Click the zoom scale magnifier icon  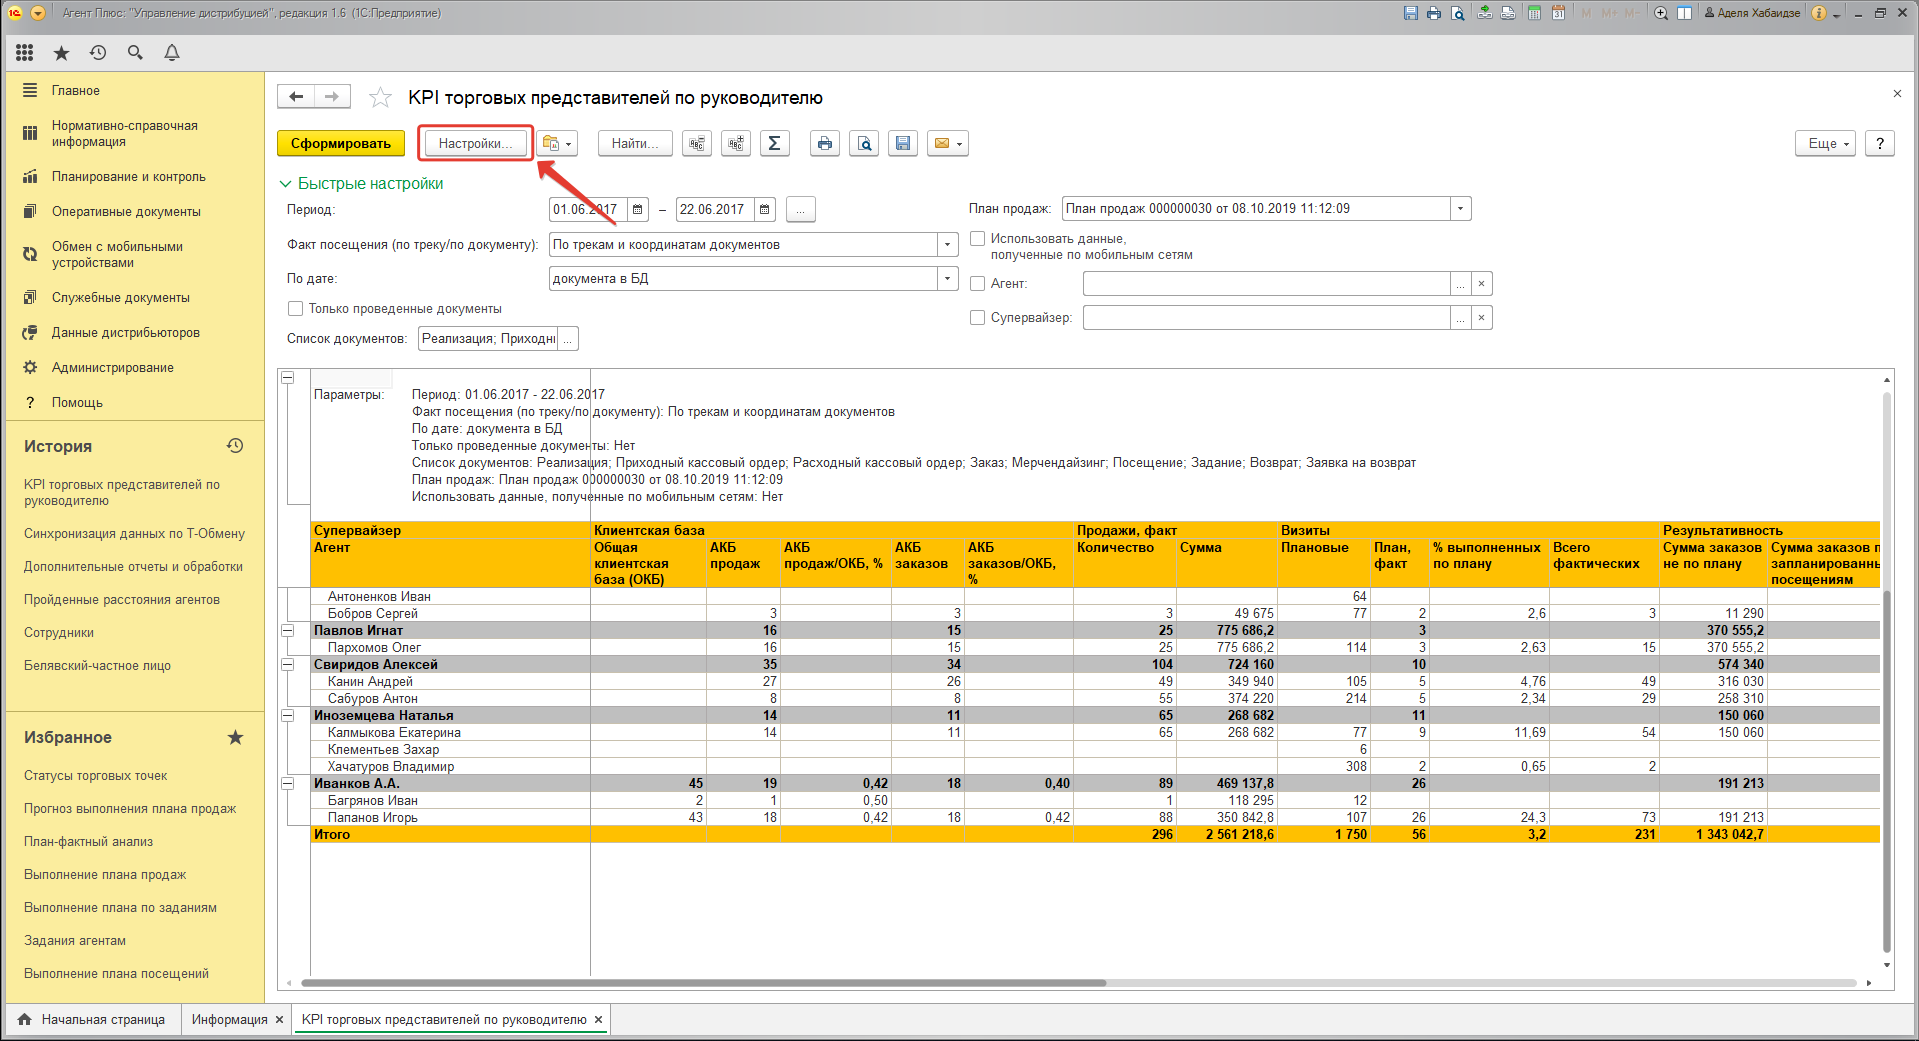(x=1661, y=13)
